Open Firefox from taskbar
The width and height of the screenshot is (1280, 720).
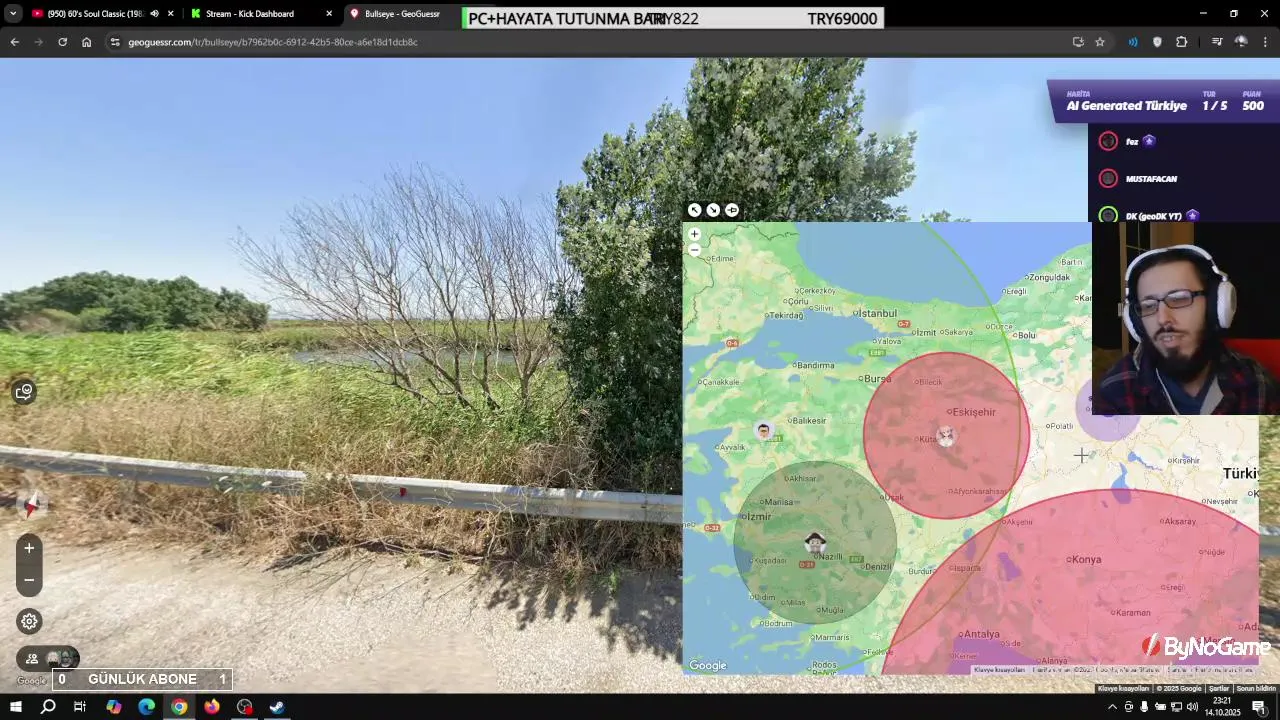212,707
